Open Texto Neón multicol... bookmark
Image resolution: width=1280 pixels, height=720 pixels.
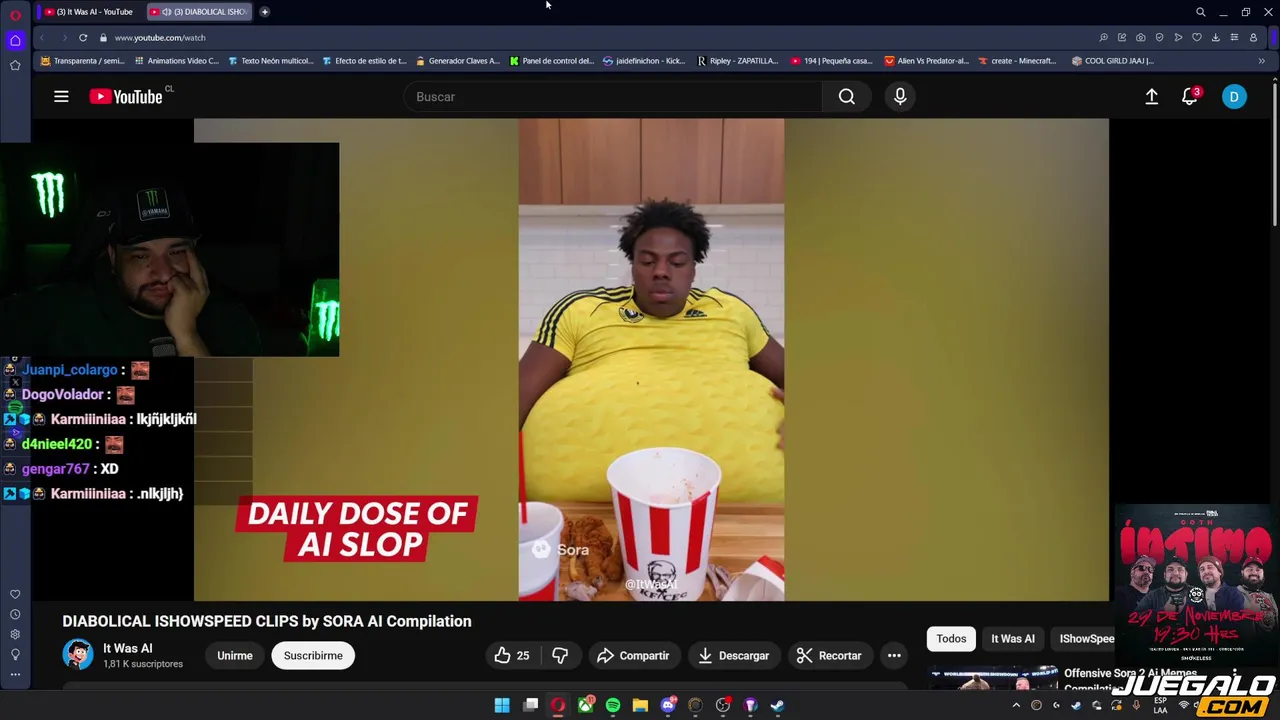pos(270,61)
